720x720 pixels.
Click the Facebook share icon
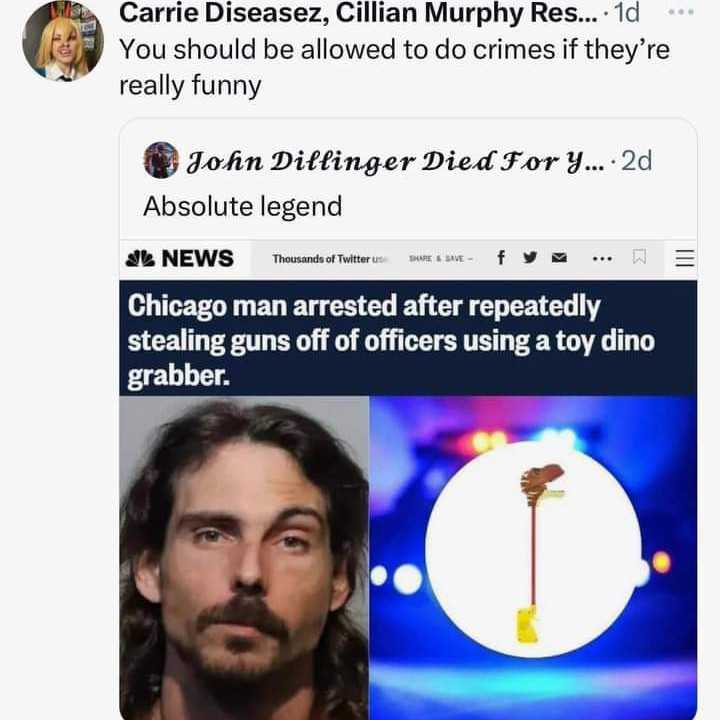pos(499,257)
